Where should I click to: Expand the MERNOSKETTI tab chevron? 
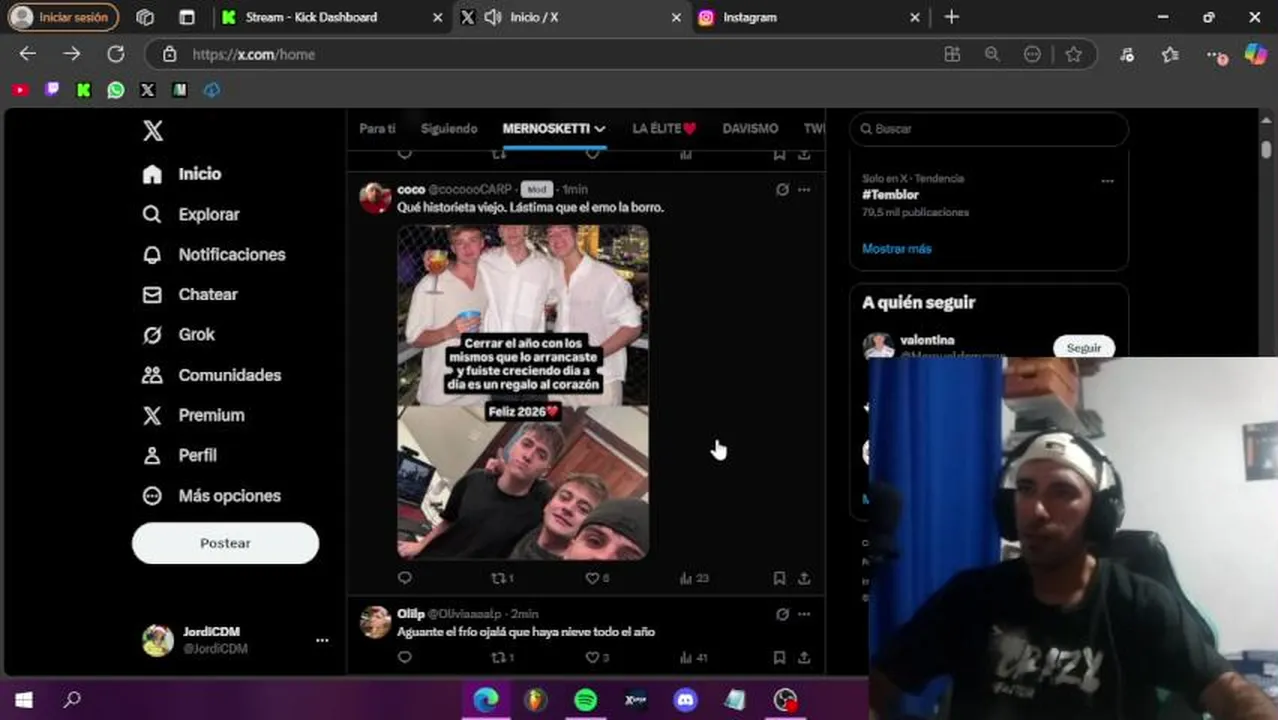600,129
